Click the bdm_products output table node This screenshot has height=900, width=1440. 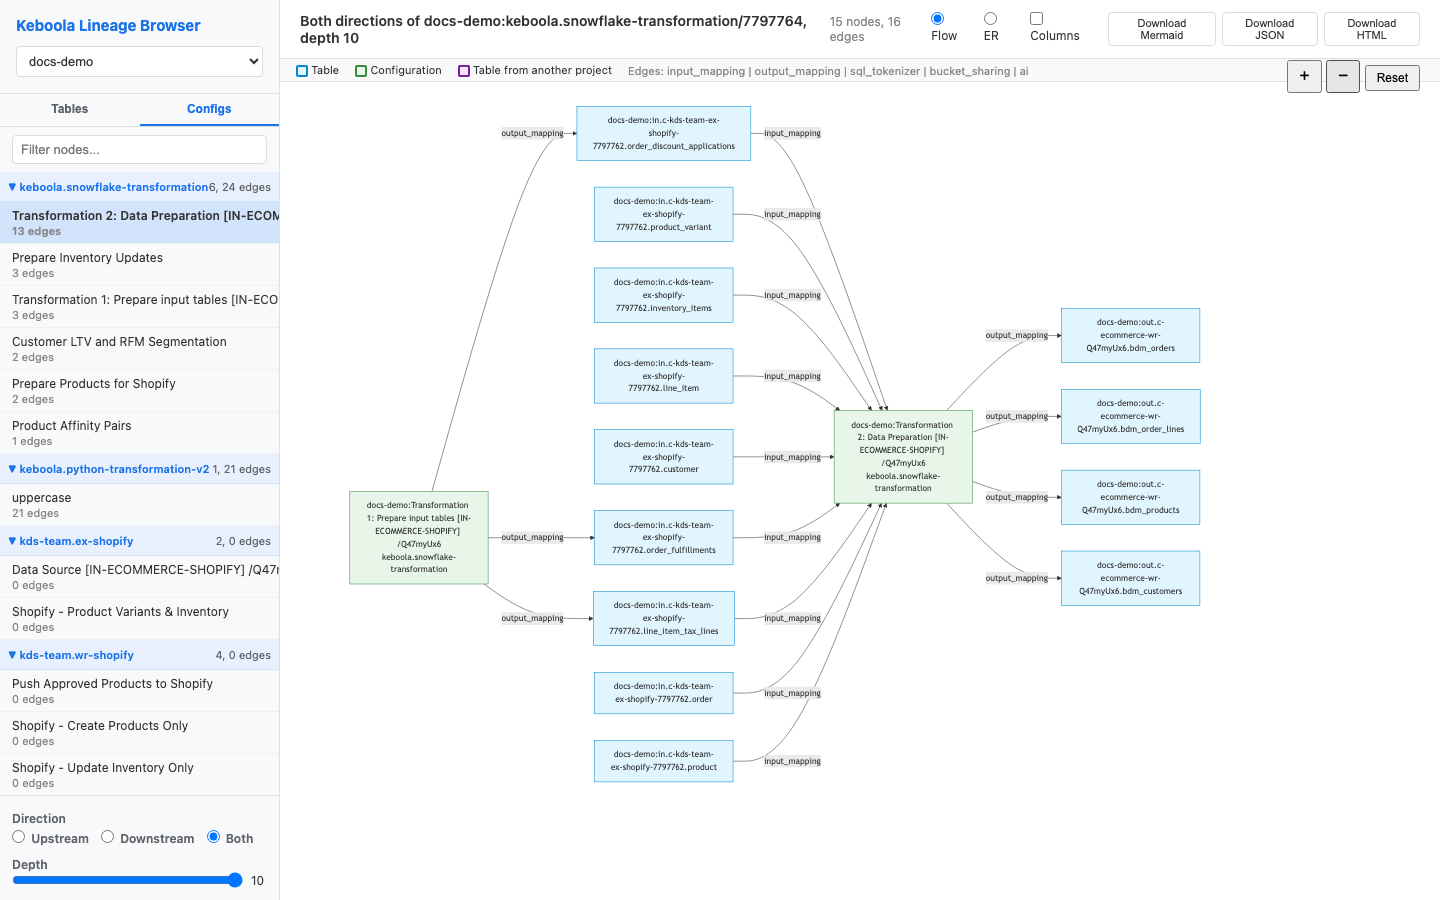pos(1130,497)
